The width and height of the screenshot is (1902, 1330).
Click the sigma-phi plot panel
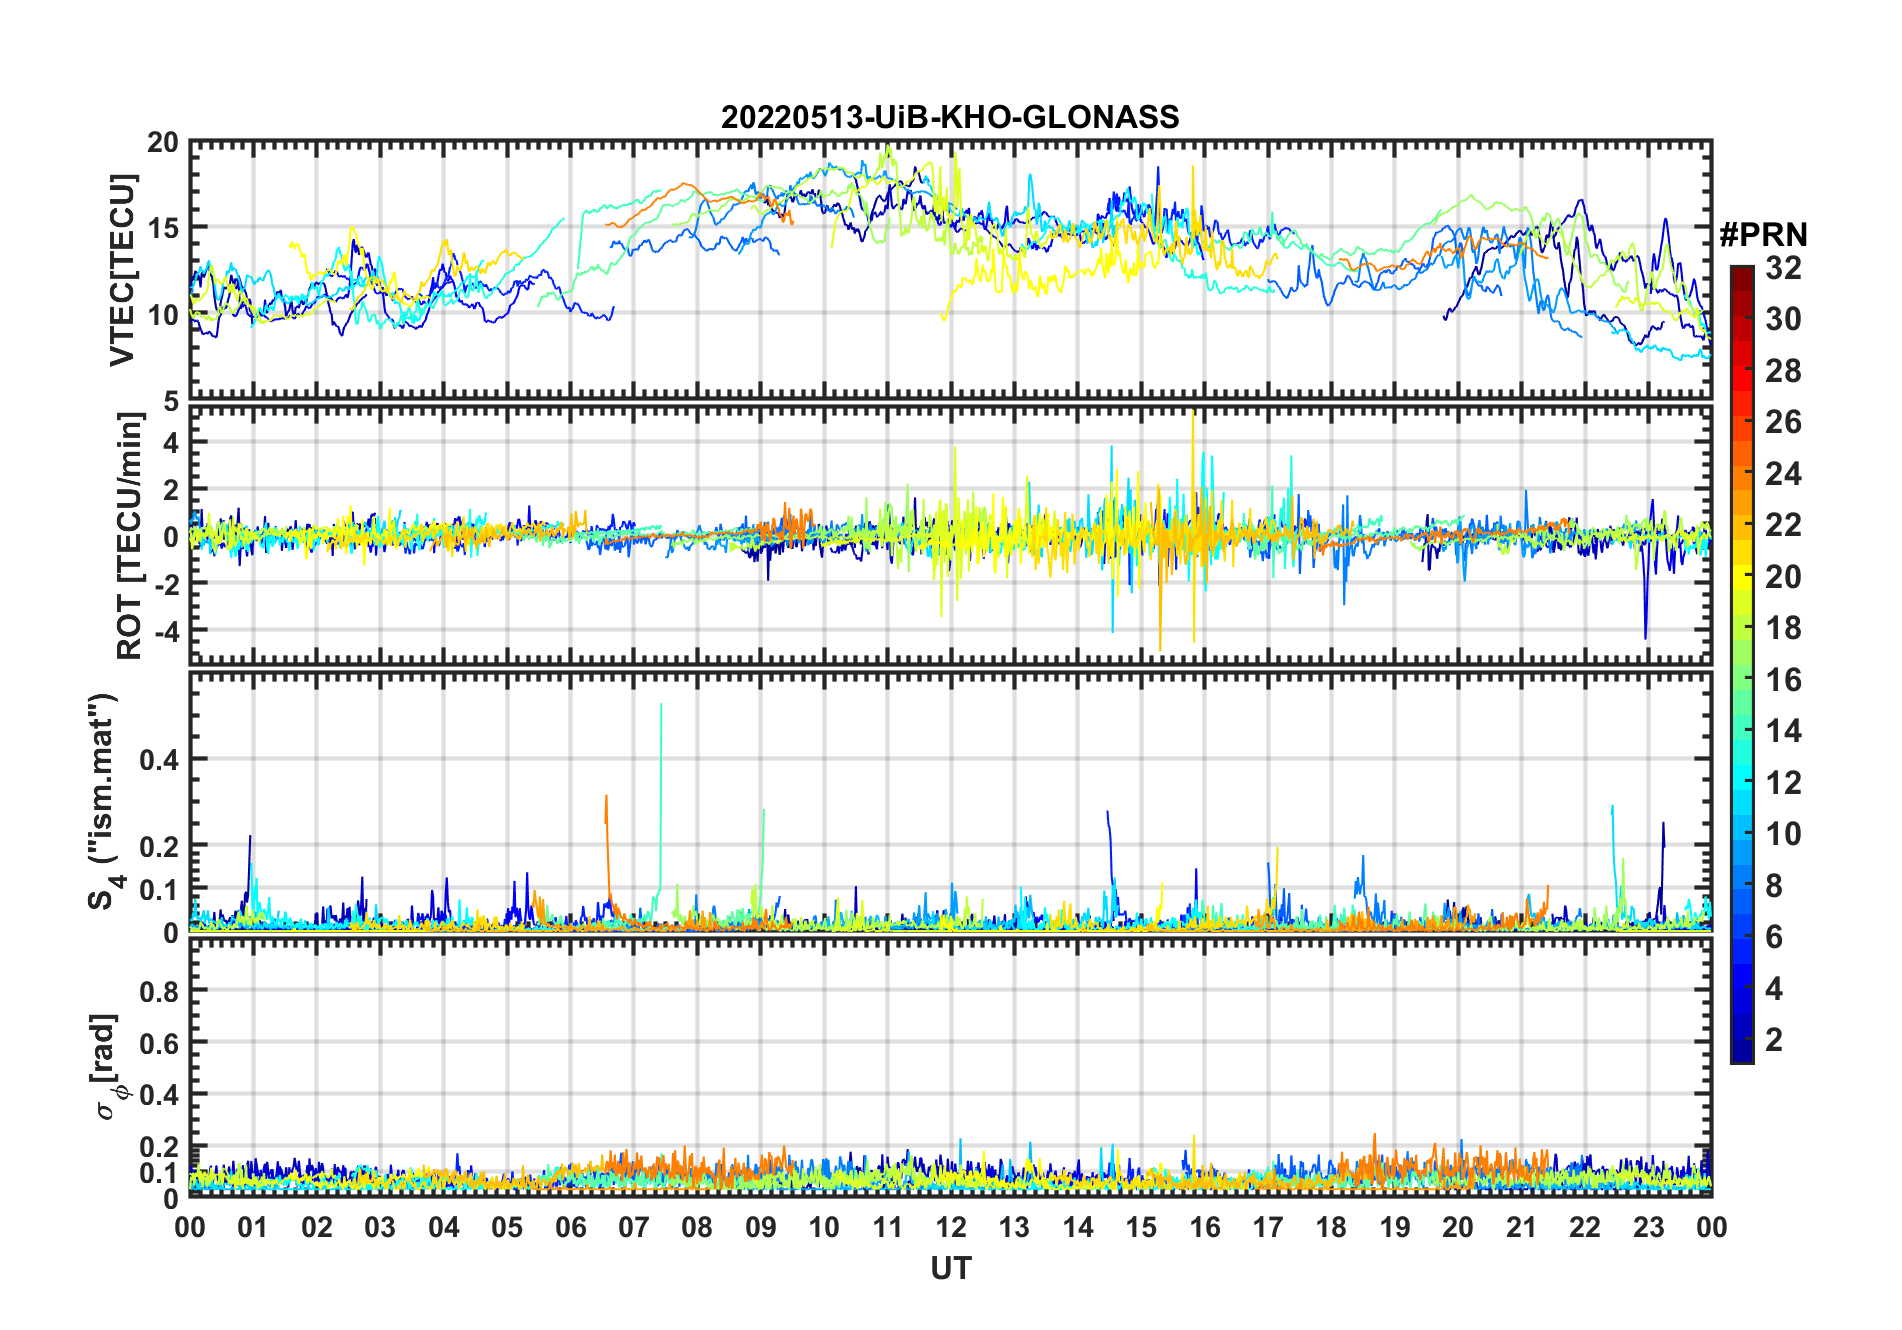tap(951, 1067)
